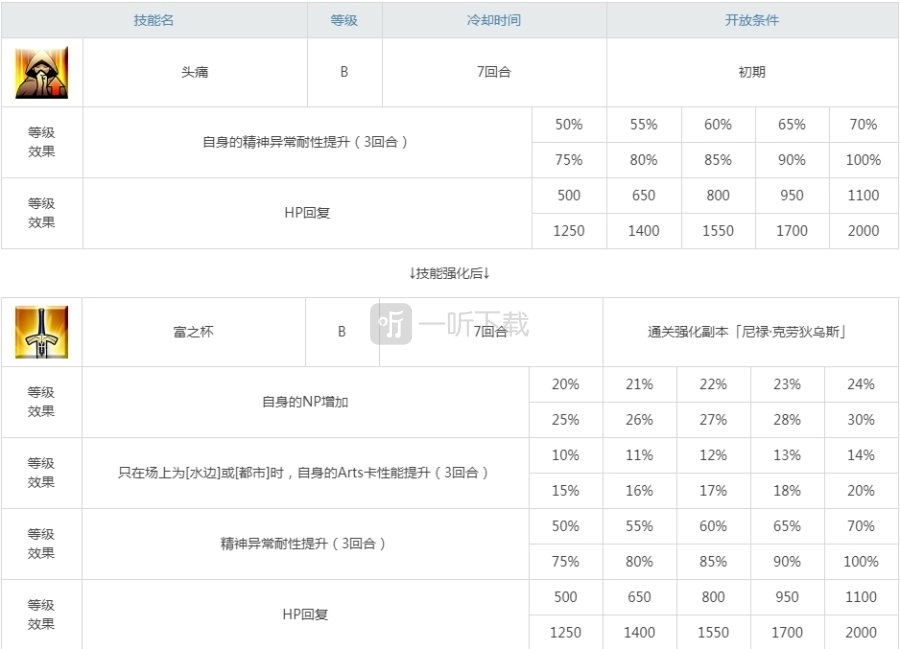Click the 一听下载 watermark text
Image resolution: width=900 pixels, height=649 pixels.
click(x=474, y=324)
